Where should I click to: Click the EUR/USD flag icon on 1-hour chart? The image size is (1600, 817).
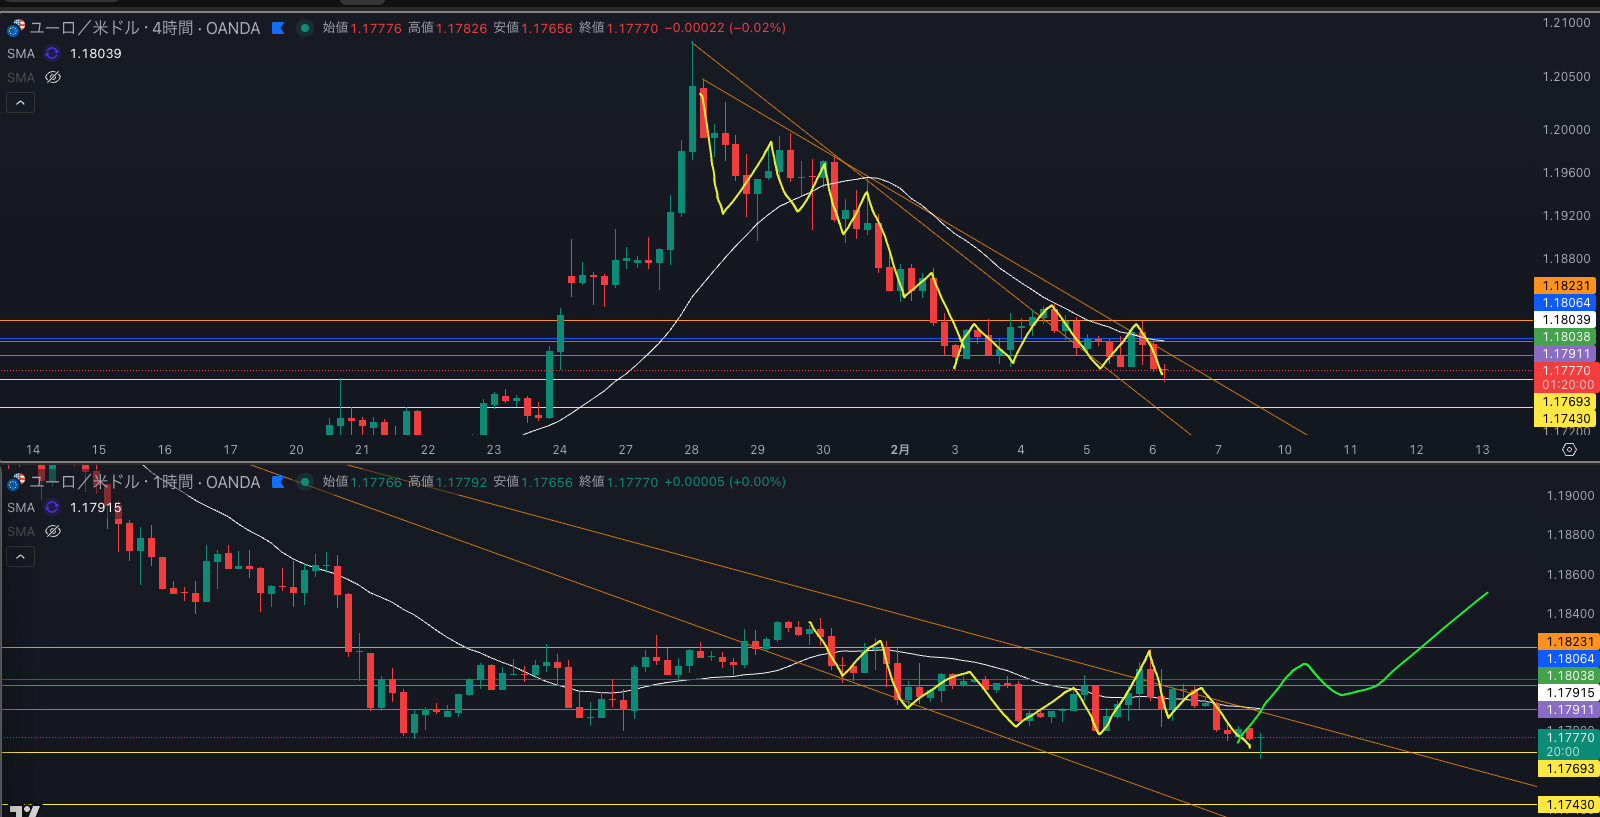tap(16, 482)
